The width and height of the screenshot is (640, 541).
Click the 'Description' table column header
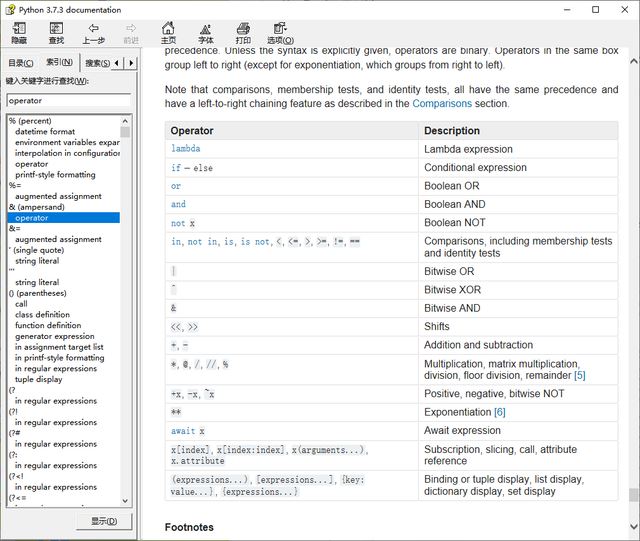[518, 131]
